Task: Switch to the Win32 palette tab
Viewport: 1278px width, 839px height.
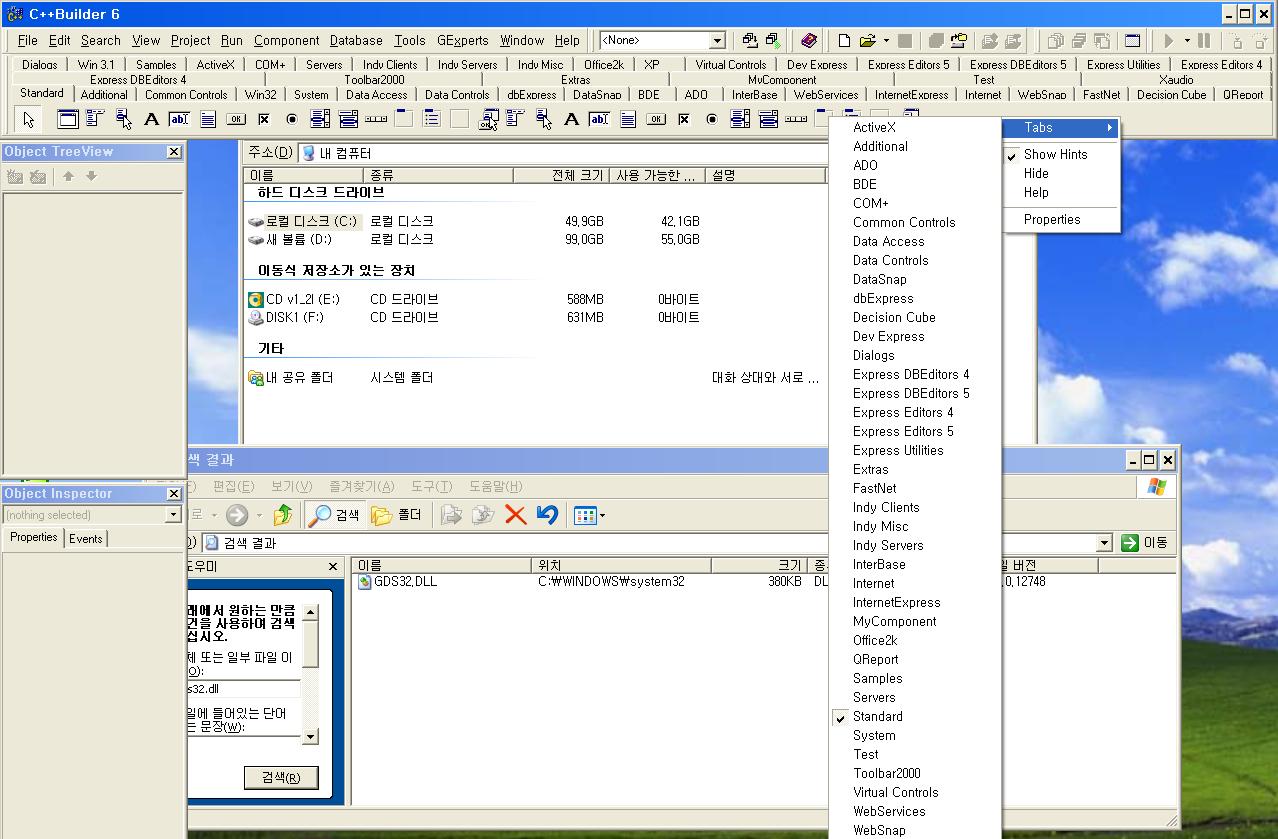Action: click(x=261, y=96)
